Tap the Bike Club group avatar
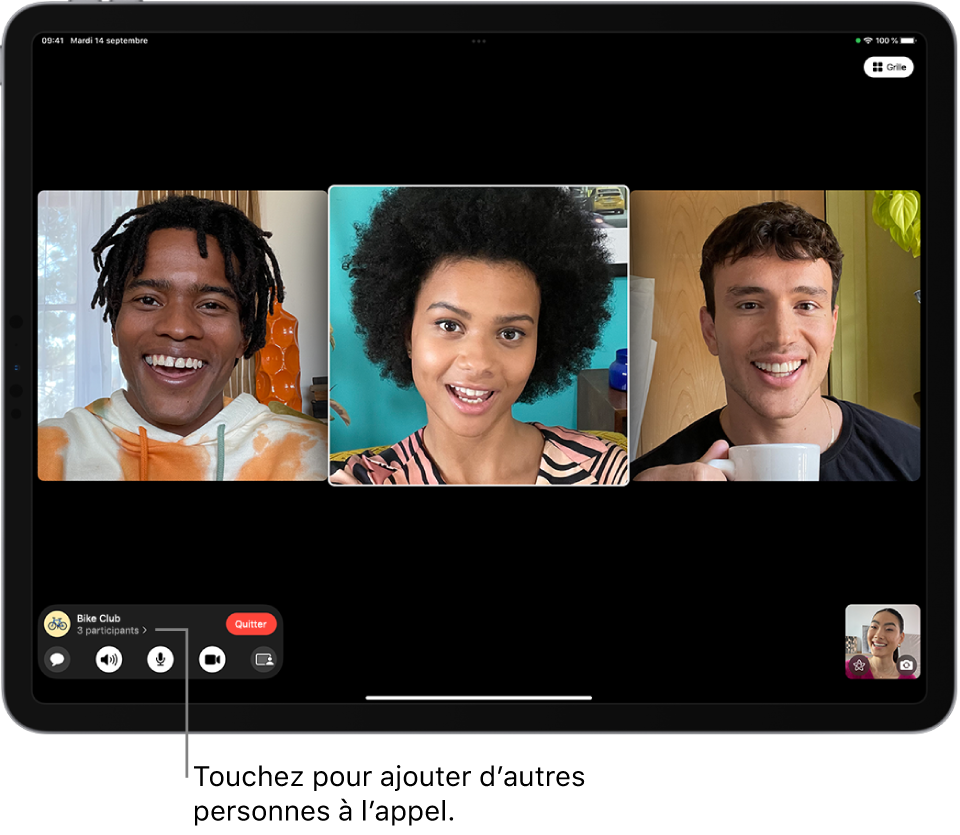The image size is (960, 835). [58, 624]
